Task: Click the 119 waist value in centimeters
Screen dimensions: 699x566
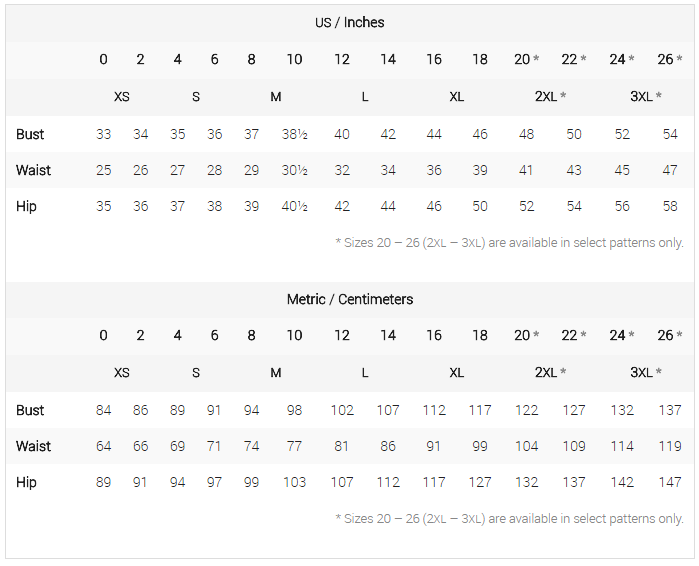Action: (669, 446)
